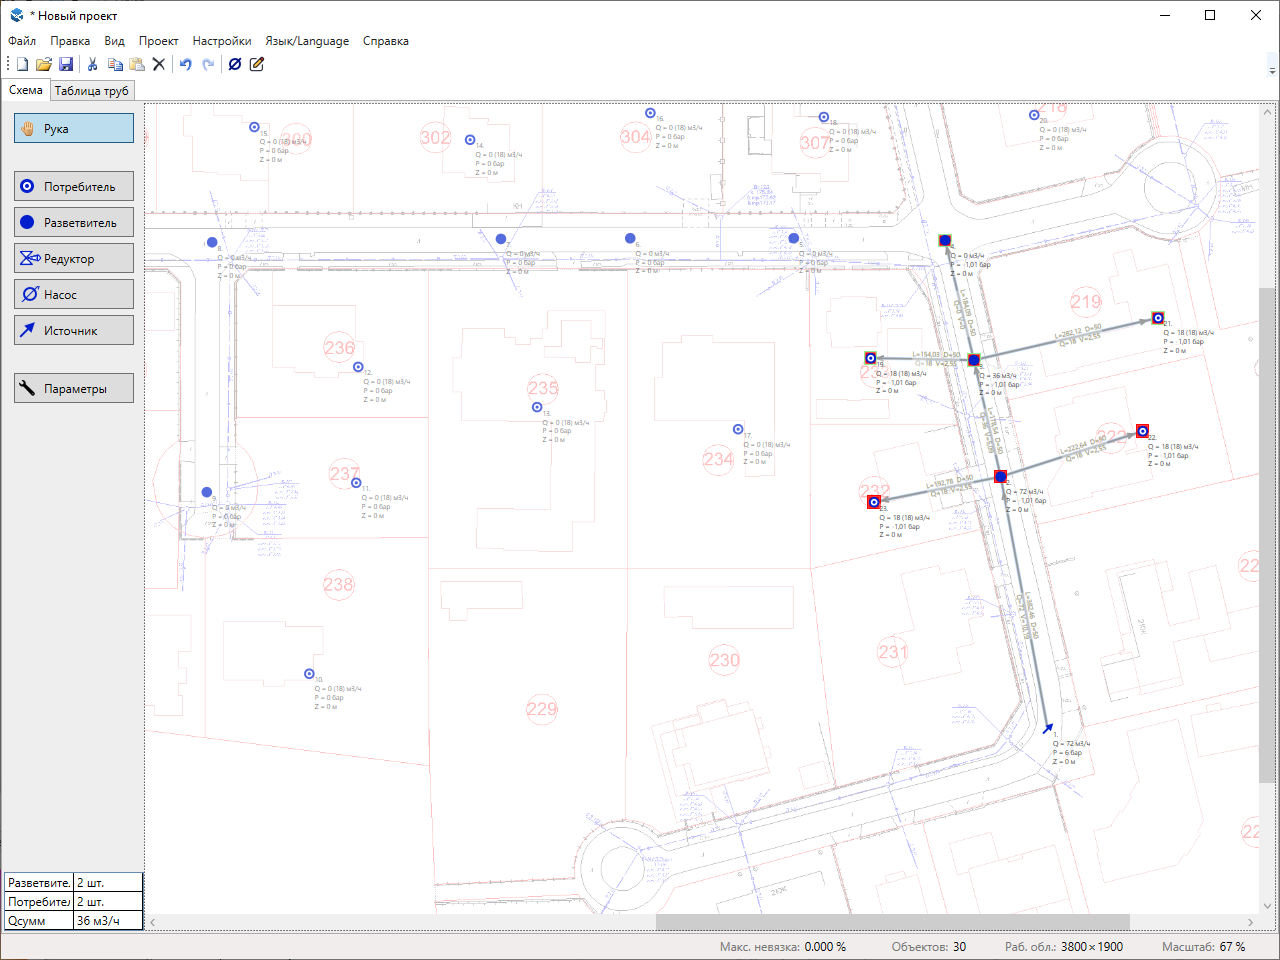The width and height of the screenshot is (1280, 960).
Task: Open a file with the folder icon
Action: coord(44,64)
